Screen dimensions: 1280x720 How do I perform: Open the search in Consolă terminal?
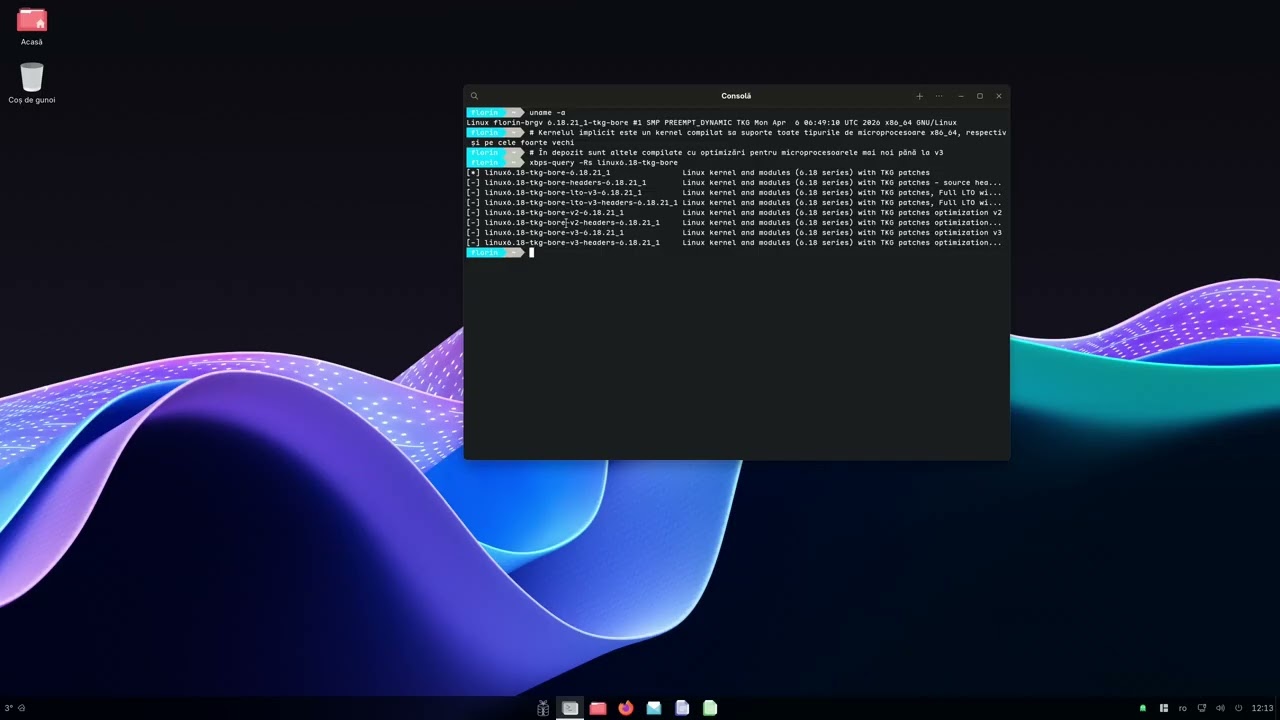474,96
